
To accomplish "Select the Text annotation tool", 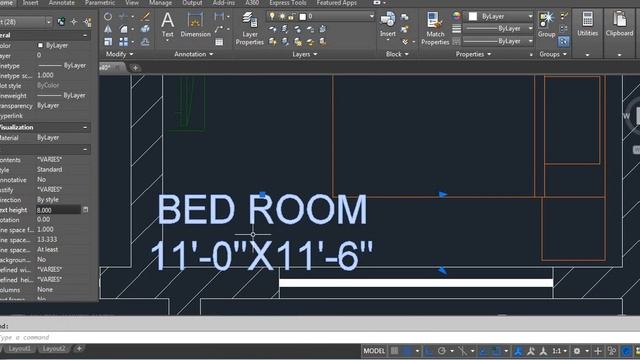I will pyautogui.click(x=167, y=25).
